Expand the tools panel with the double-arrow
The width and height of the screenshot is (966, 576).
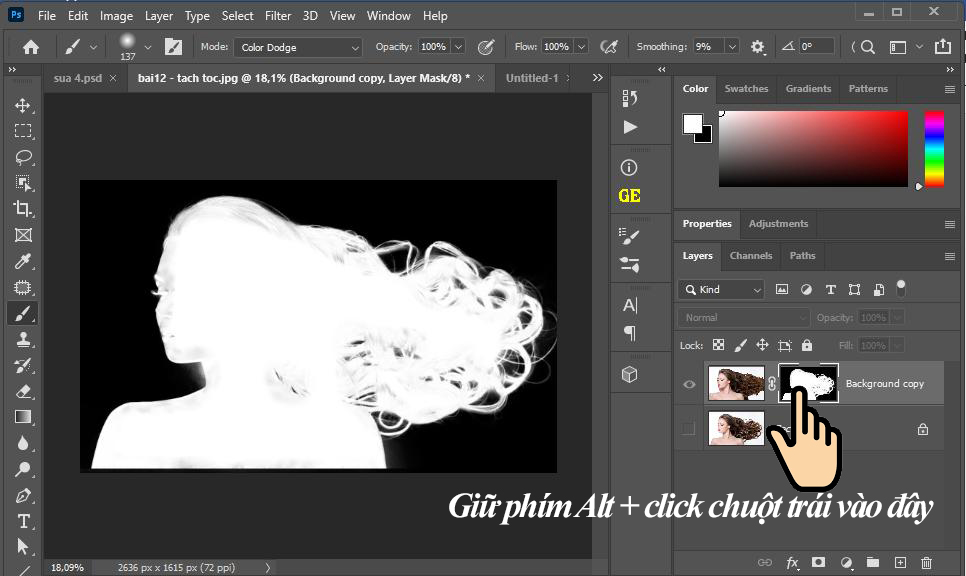click(x=12, y=69)
